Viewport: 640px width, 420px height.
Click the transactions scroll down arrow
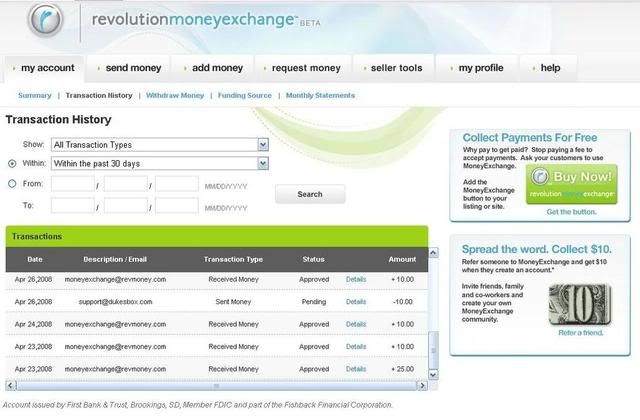(433, 374)
